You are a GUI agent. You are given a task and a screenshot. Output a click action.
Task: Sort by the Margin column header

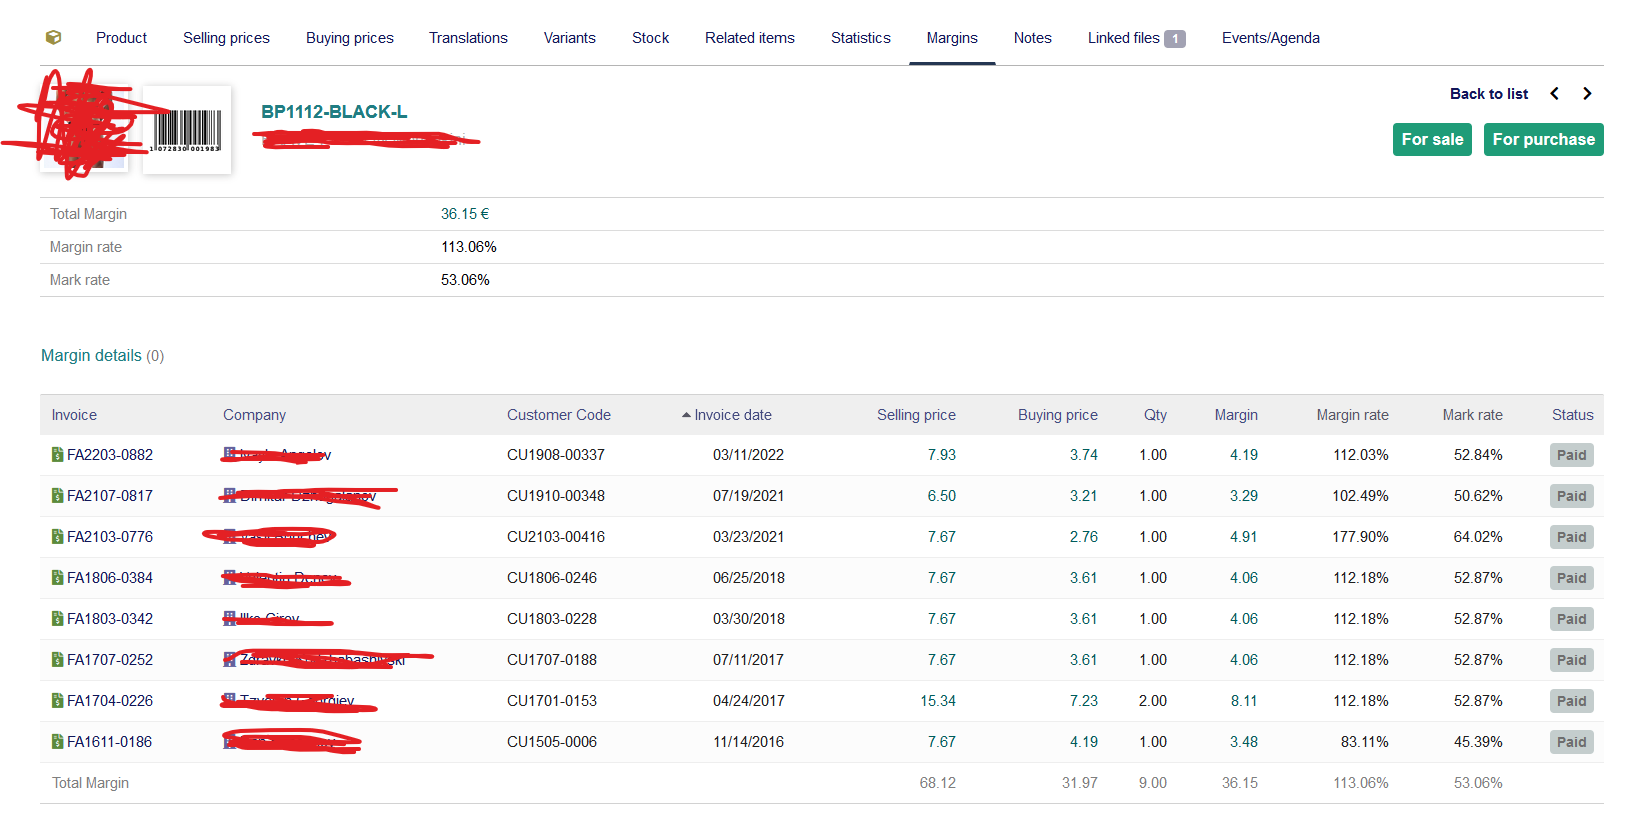point(1236,415)
